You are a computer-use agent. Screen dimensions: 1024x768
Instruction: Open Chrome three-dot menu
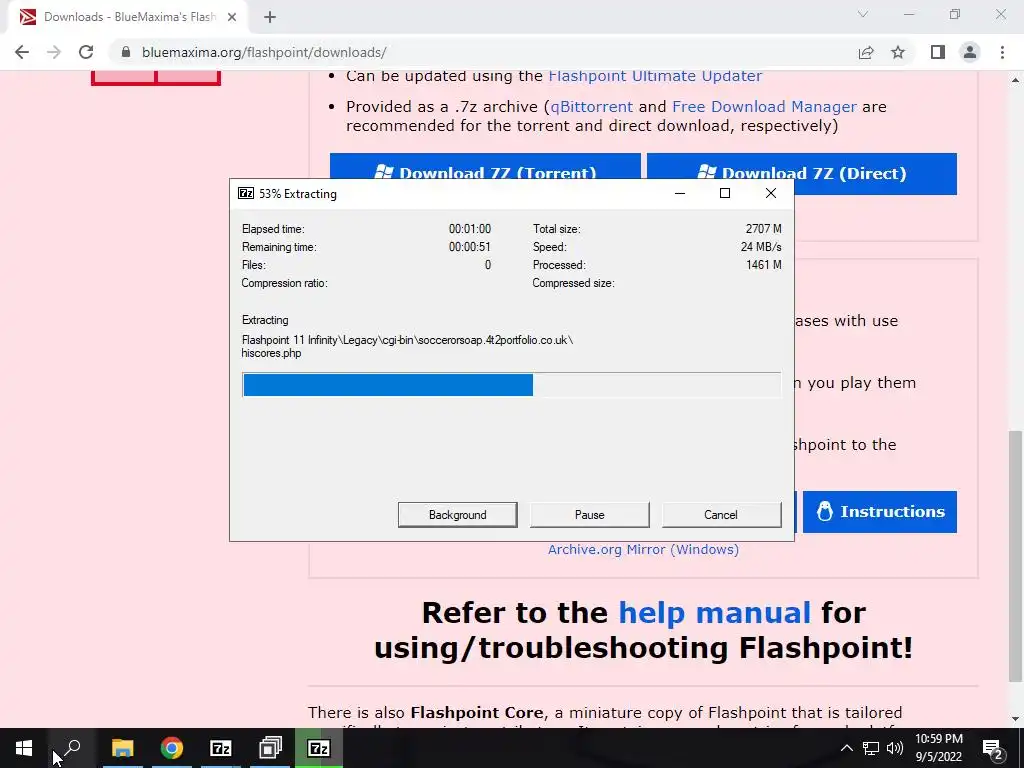(x=1002, y=52)
